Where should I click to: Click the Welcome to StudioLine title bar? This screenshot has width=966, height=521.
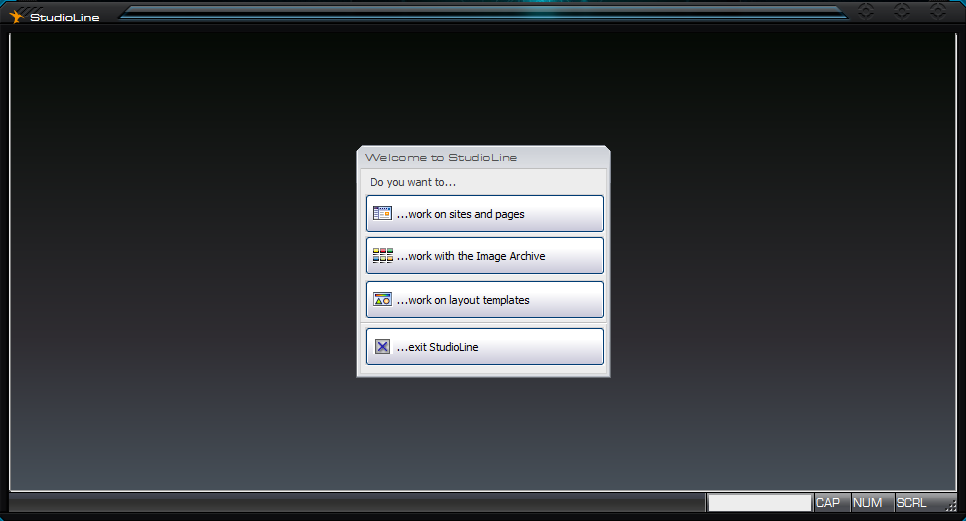point(484,157)
